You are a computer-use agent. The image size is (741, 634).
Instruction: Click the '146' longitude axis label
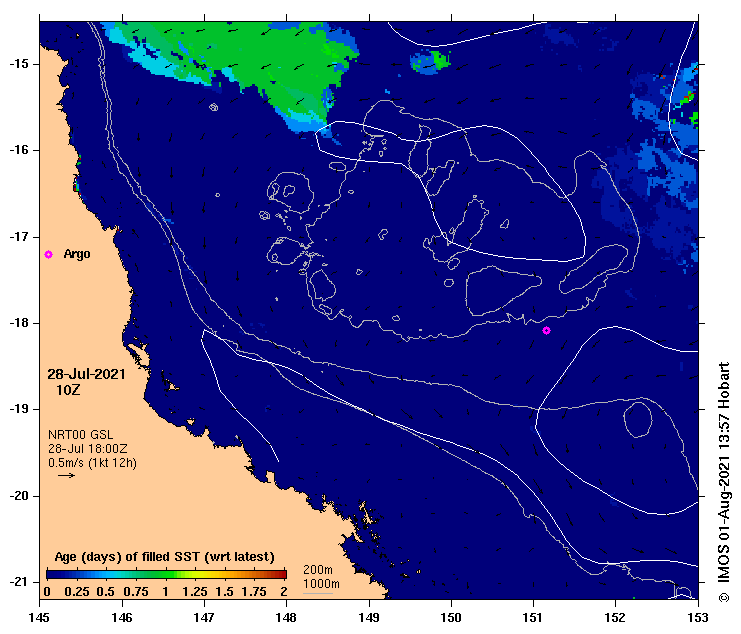[x=122, y=617]
